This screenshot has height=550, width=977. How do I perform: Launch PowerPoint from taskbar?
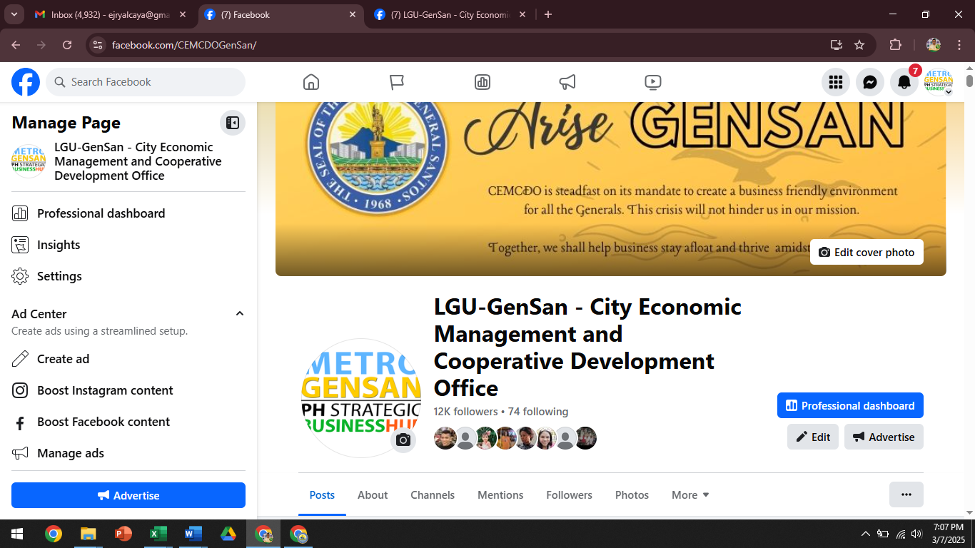click(123, 534)
